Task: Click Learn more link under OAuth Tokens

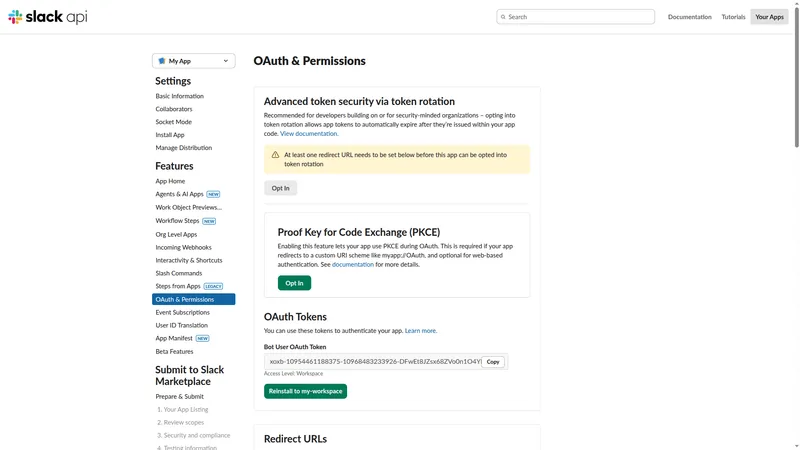Action: point(420,331)
